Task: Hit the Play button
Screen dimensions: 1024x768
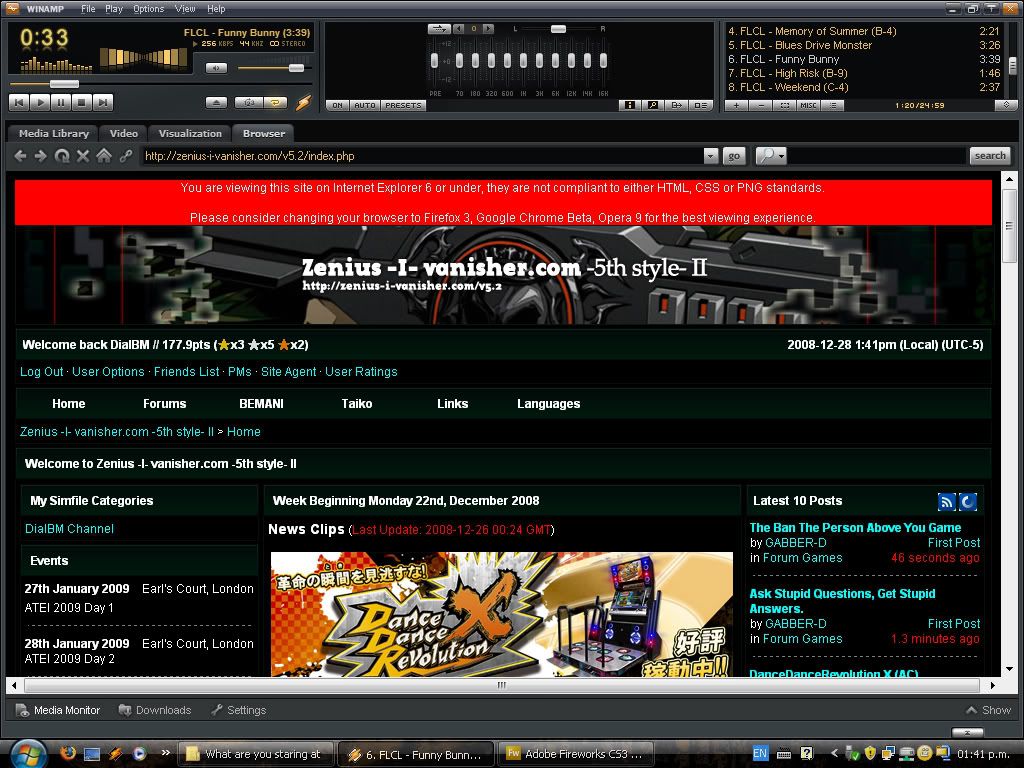Action: (40, 103)
